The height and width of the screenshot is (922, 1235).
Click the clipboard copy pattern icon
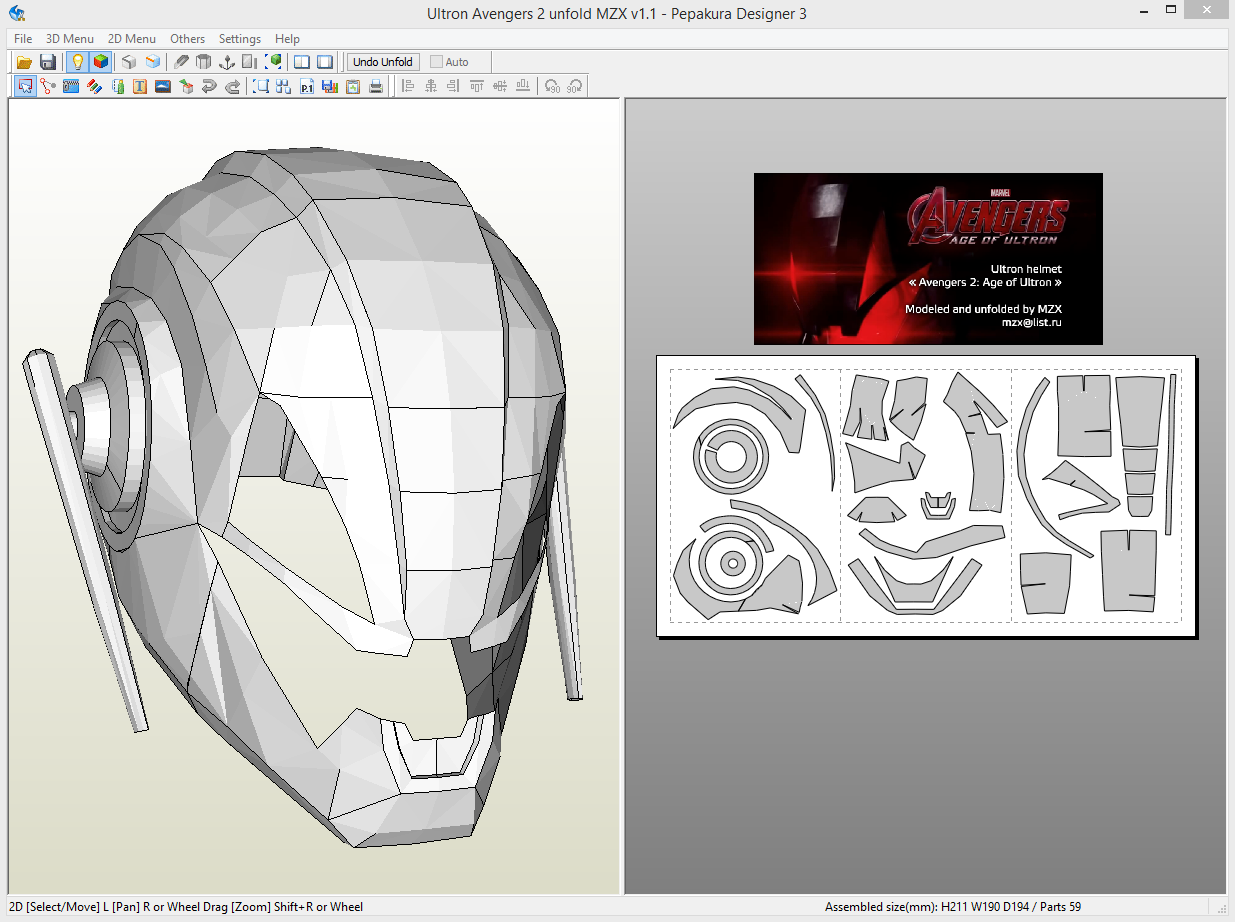click(353, 86)
